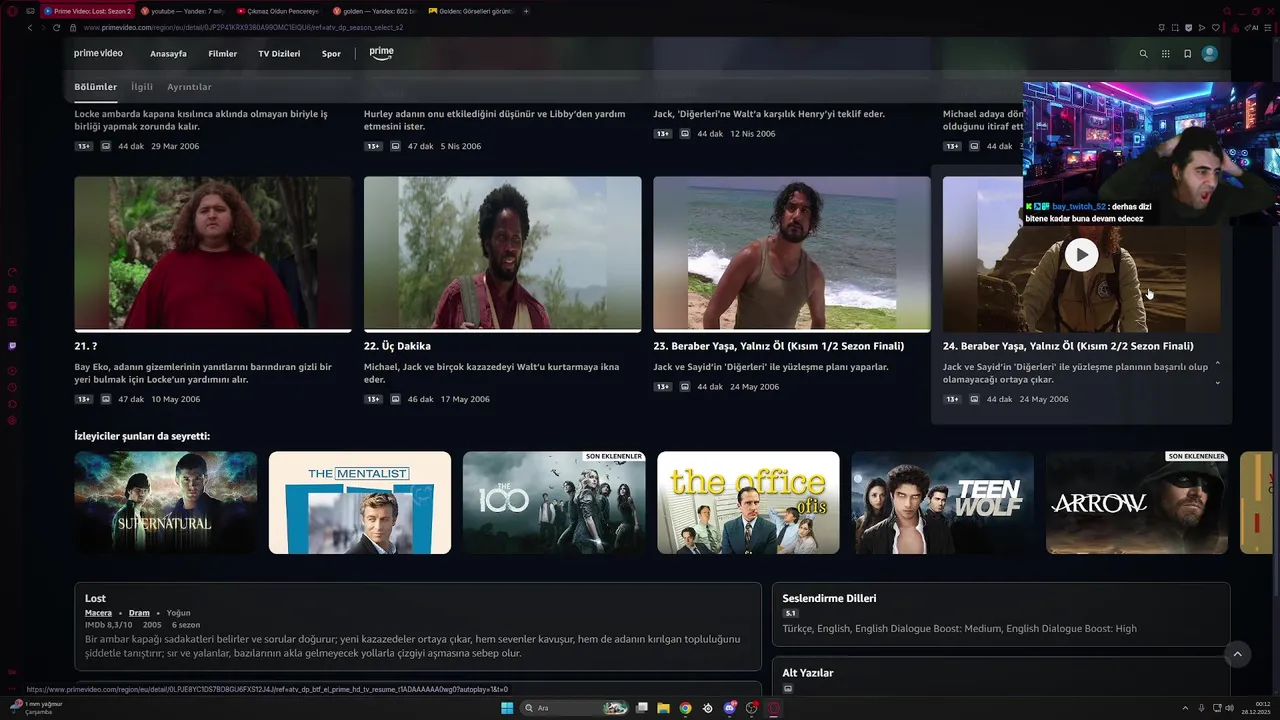Open The 100 recommendation card

click(x=554, y=503)
